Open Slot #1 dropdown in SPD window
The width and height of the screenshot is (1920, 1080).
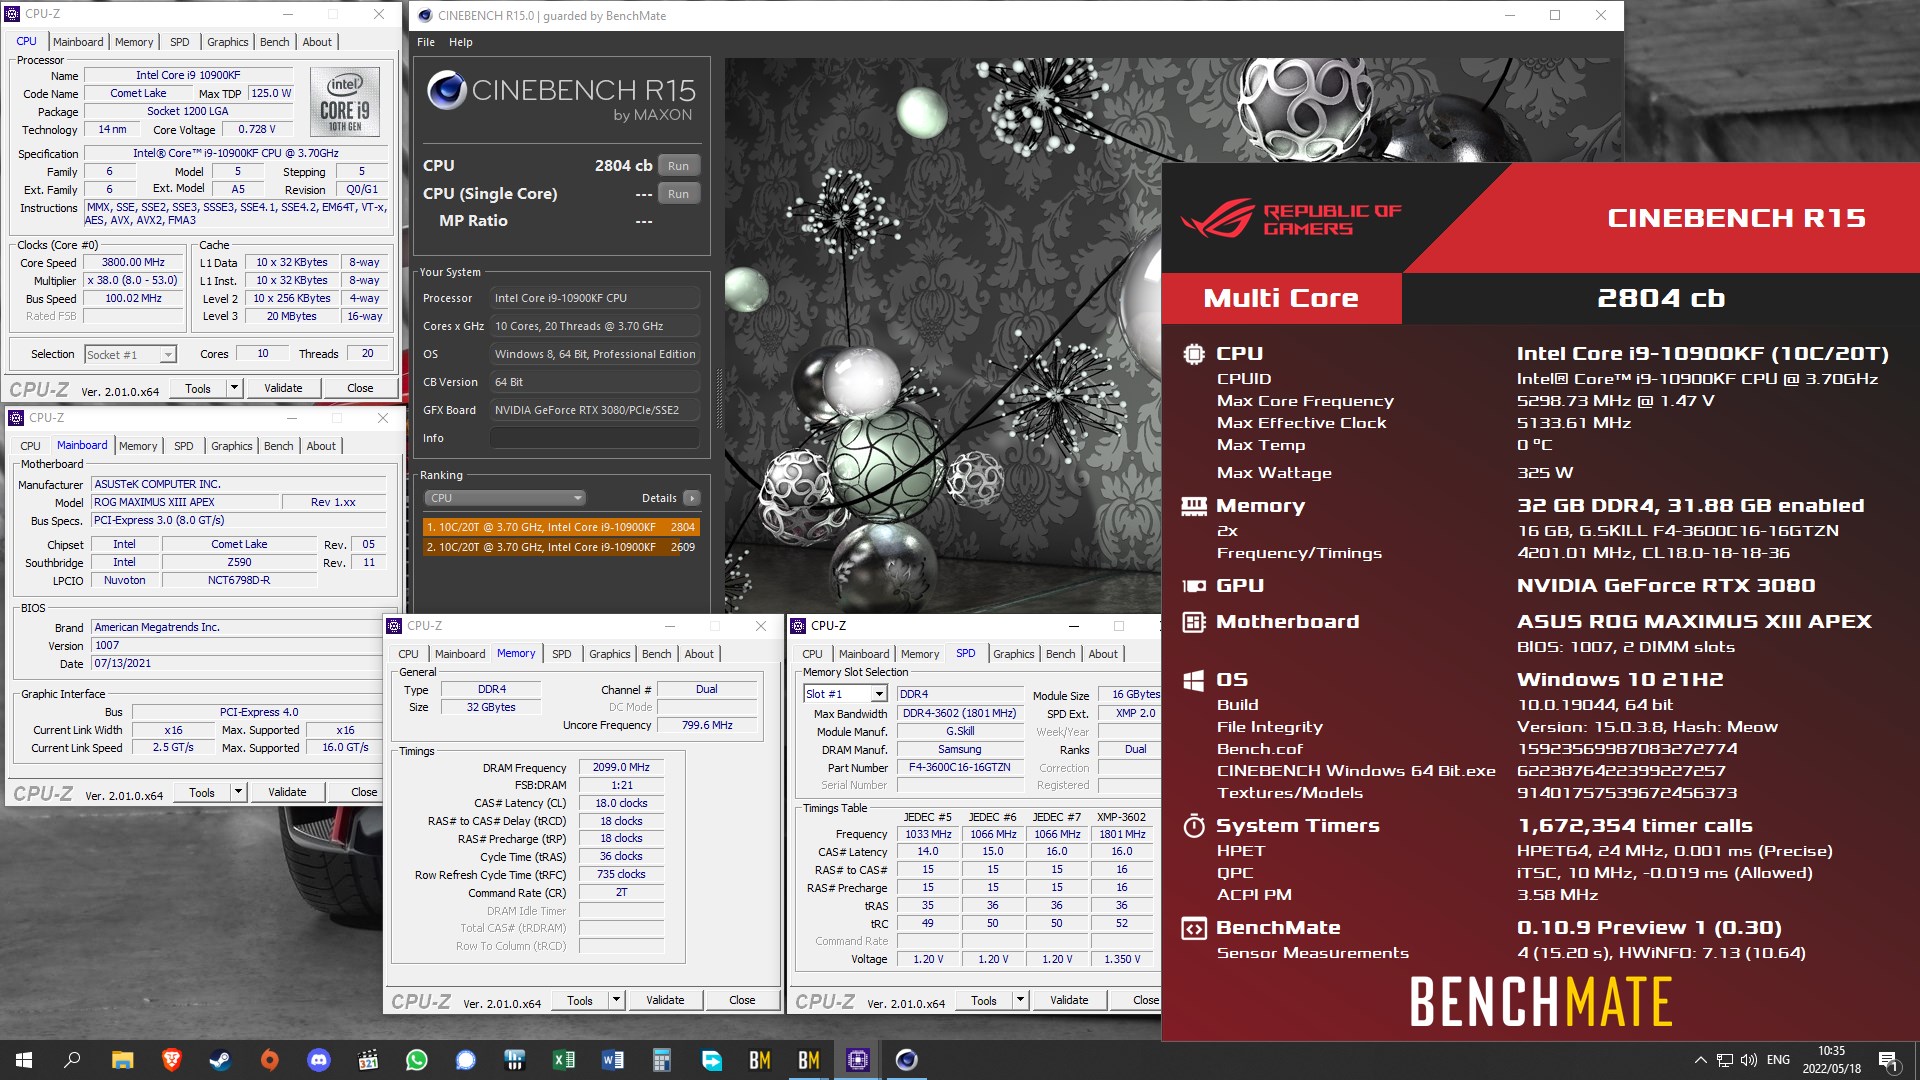(879, 694)
